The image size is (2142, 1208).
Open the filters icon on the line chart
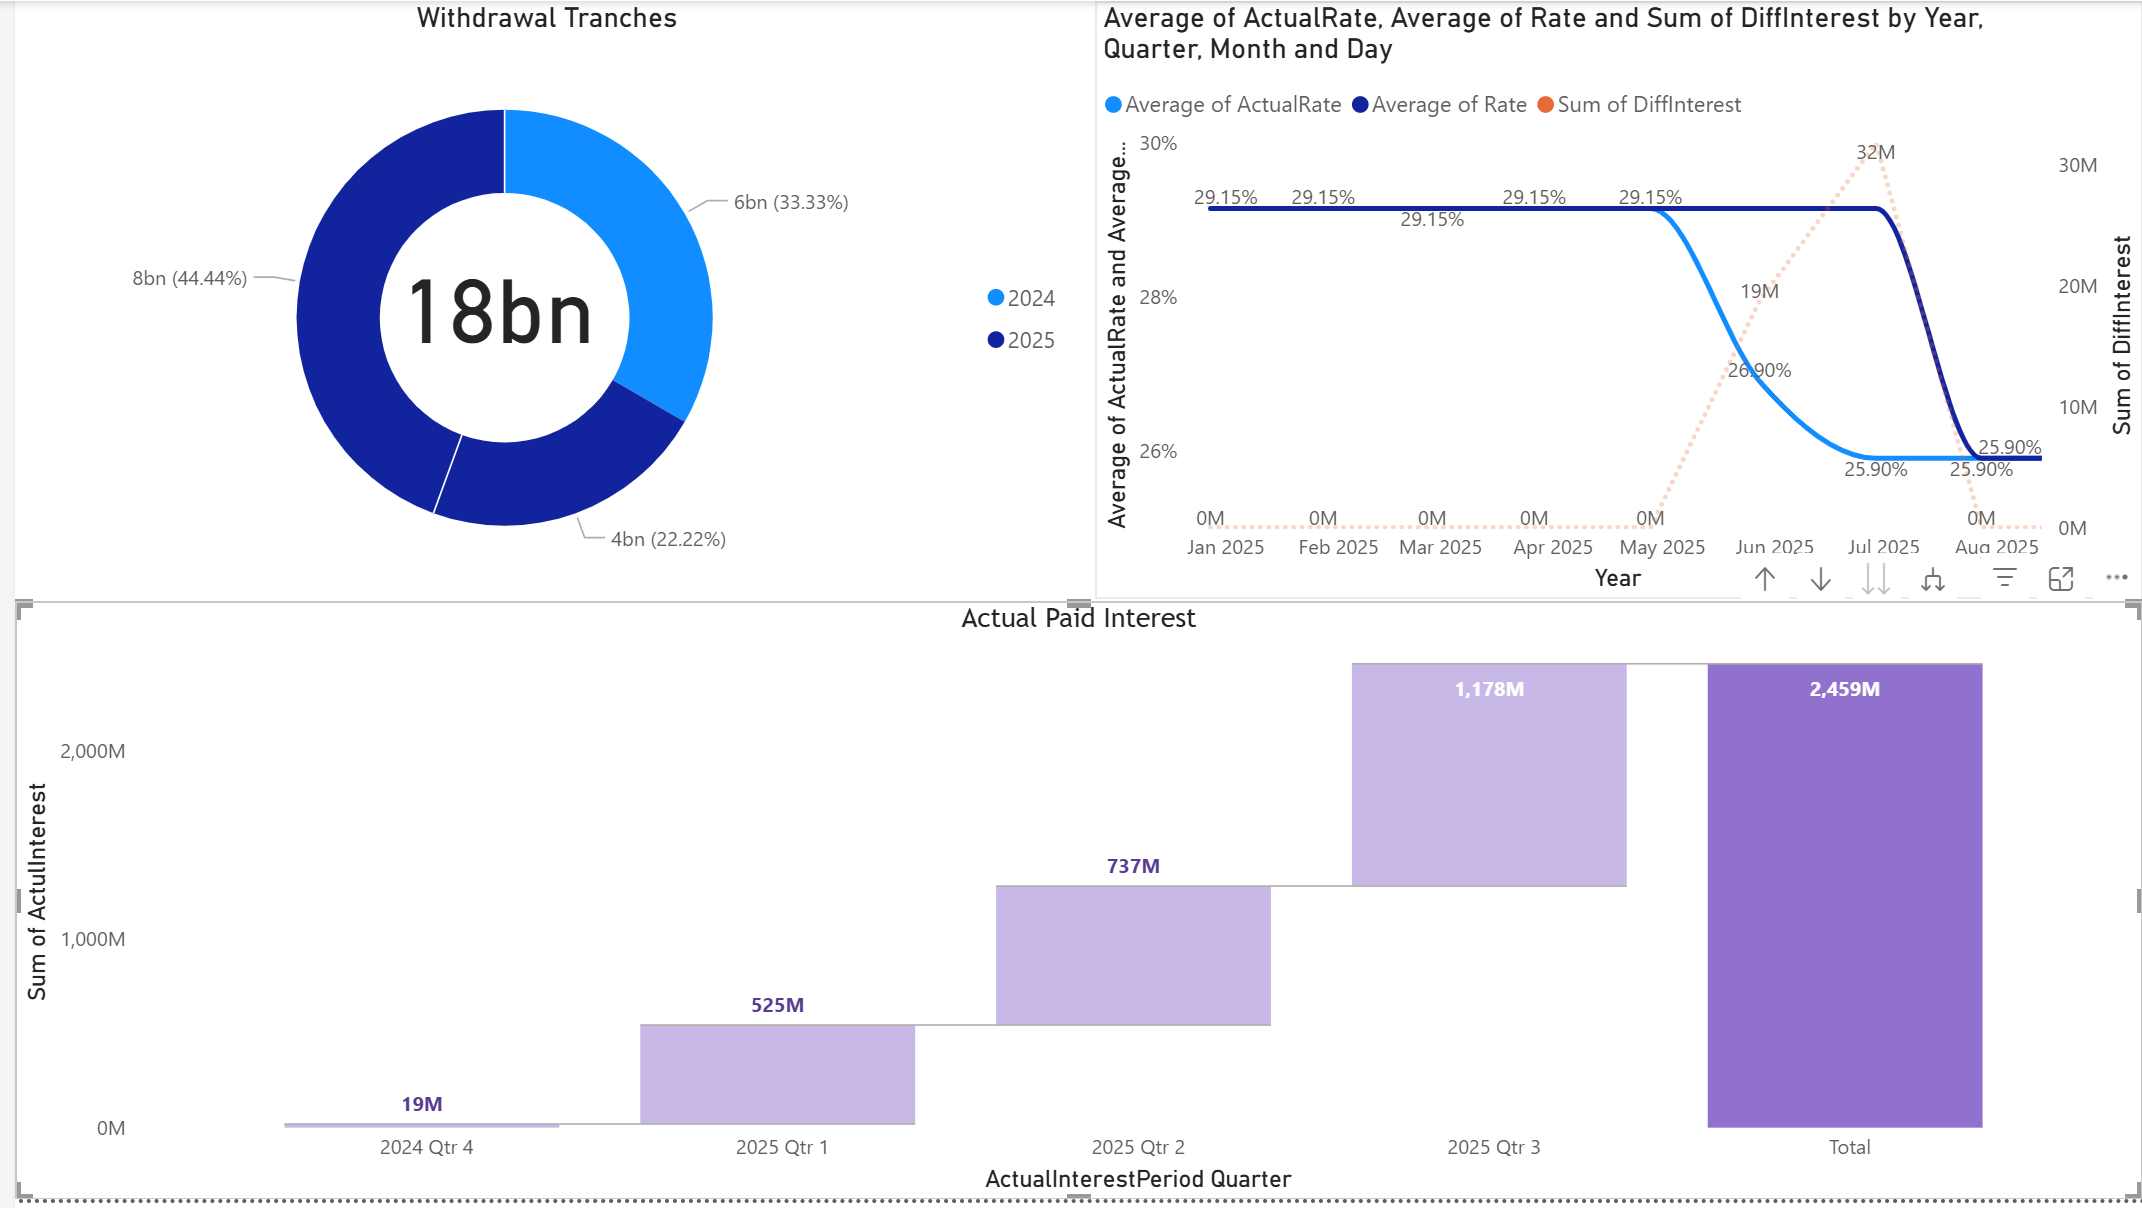click(2003, 578)
